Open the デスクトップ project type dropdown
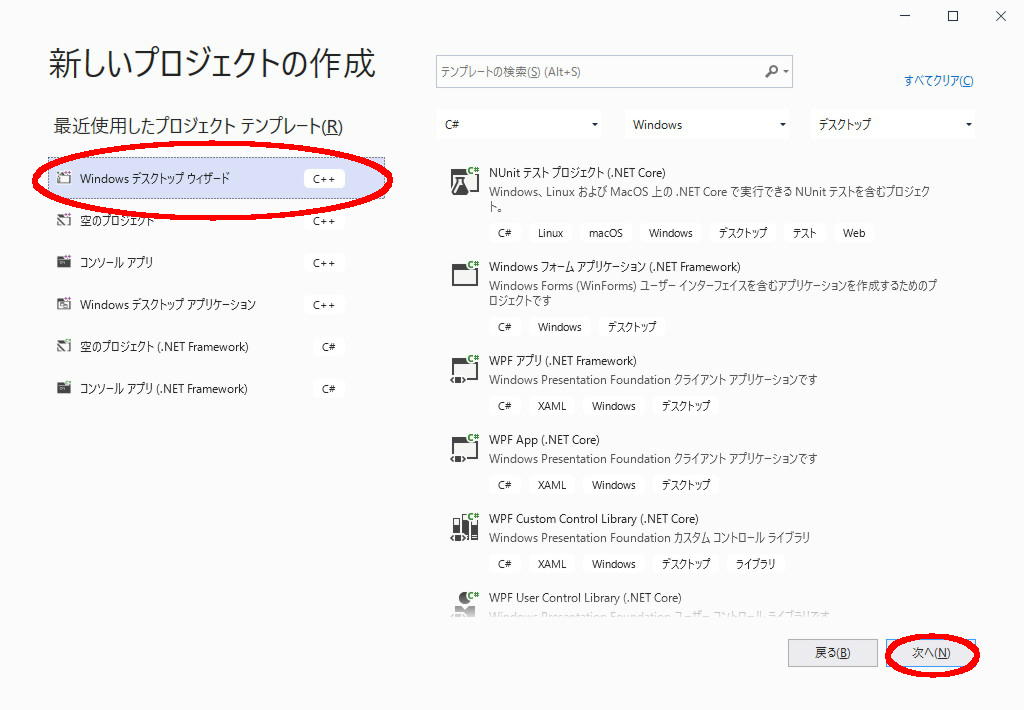 click(x=893, y=124)
